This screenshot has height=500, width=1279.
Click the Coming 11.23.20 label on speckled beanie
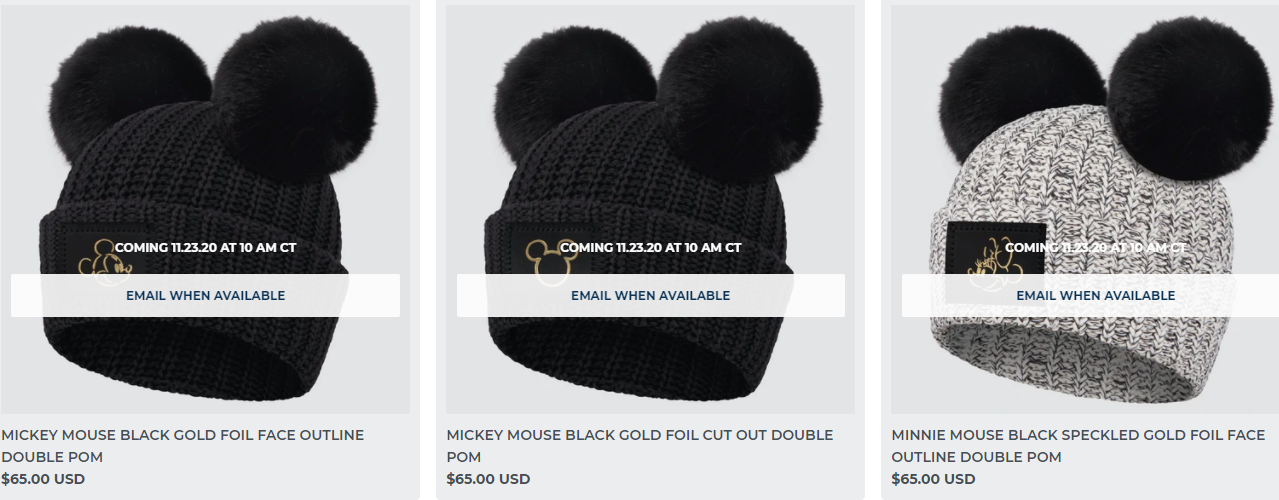pyautogui.click(x=1096, y=247)
